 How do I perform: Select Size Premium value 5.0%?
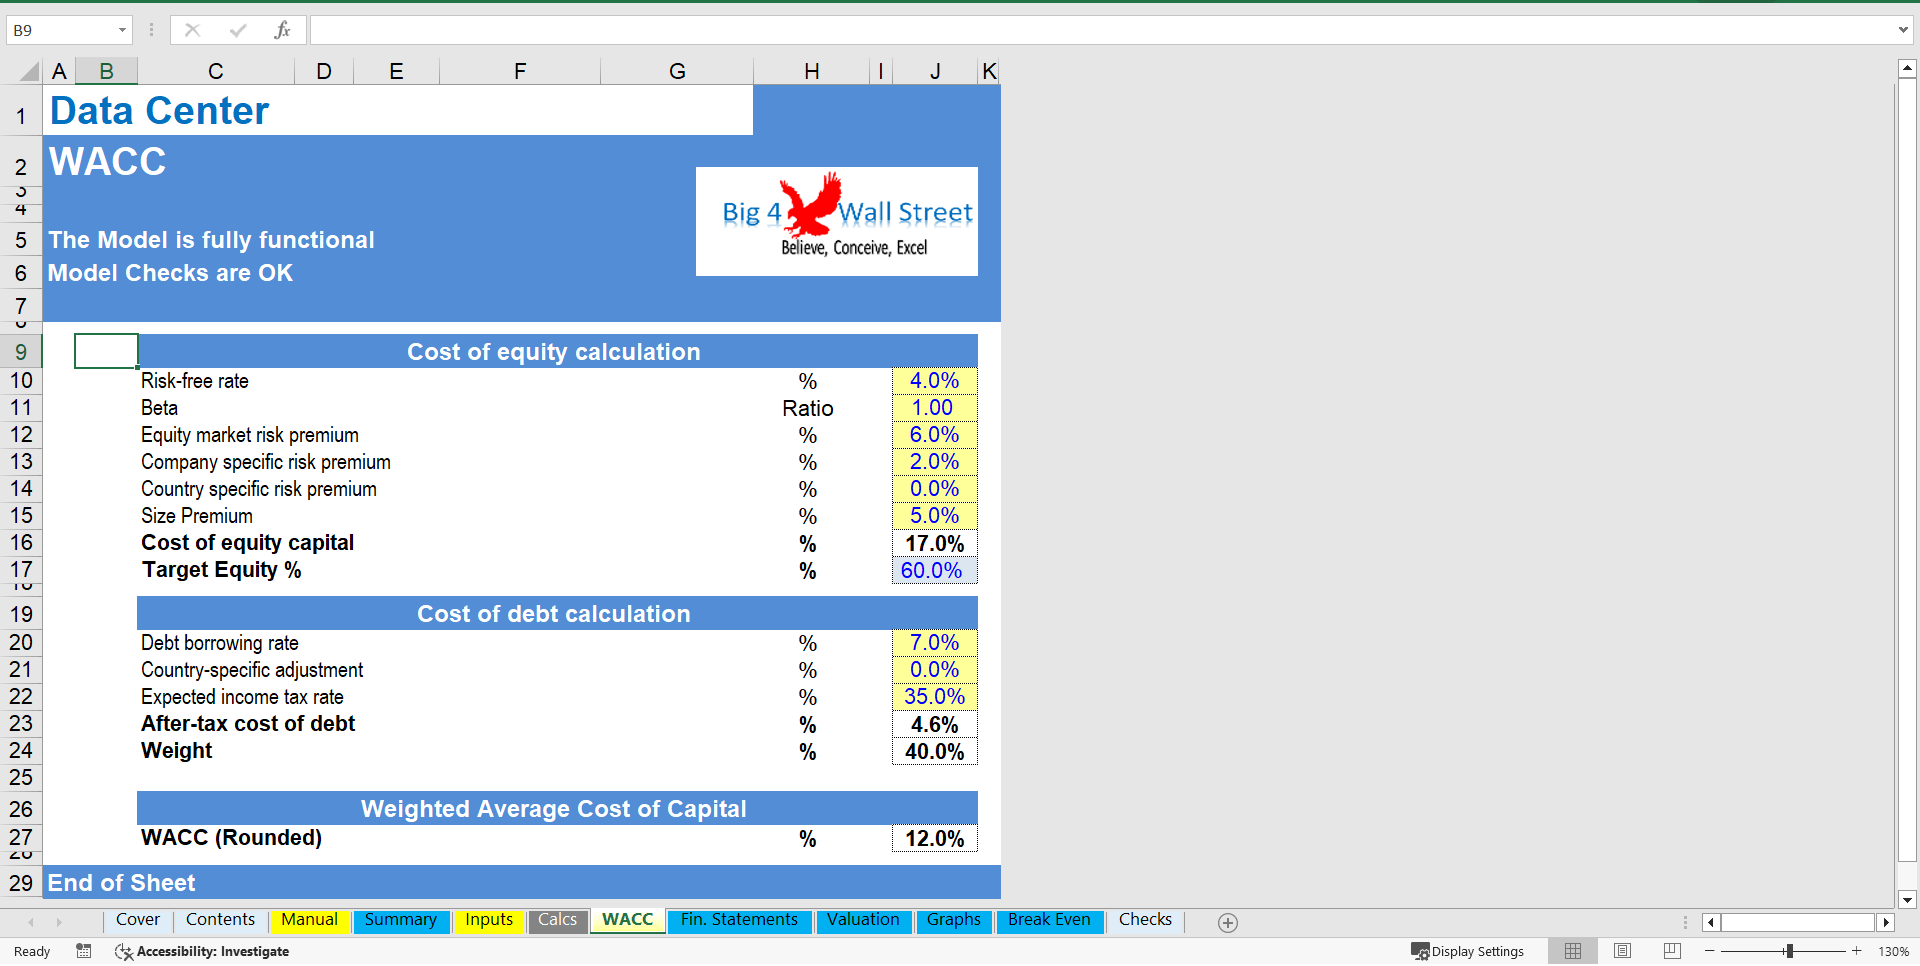[x=934, y=516]
